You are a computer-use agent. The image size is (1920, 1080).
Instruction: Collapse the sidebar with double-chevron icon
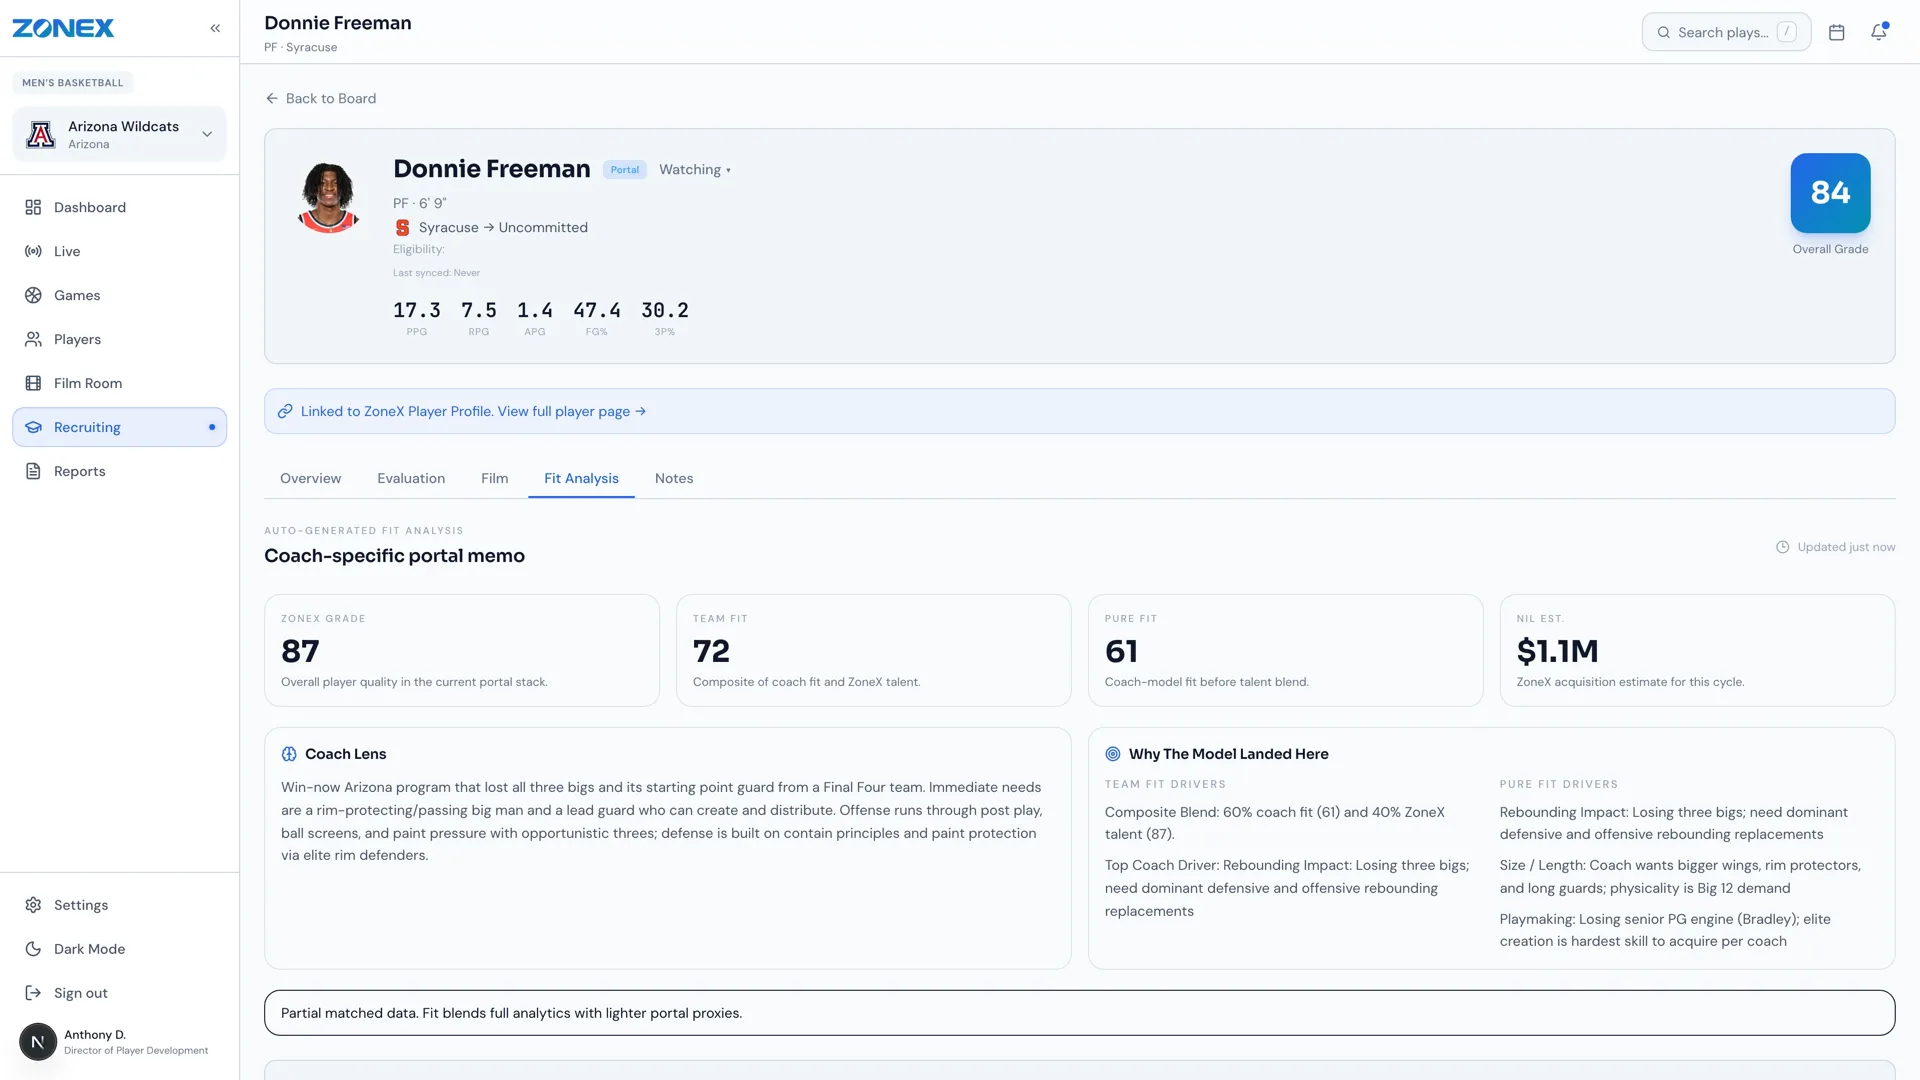(x=215, y=28)
